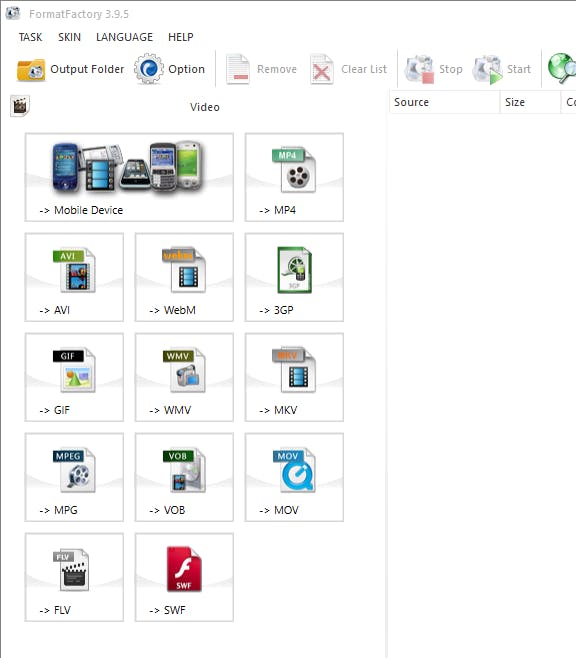Image resolution: width=576 pixels, height=658 pixels.
Task: Click the FormatFactory title bar app icon
Action: (x=13, y=13)
